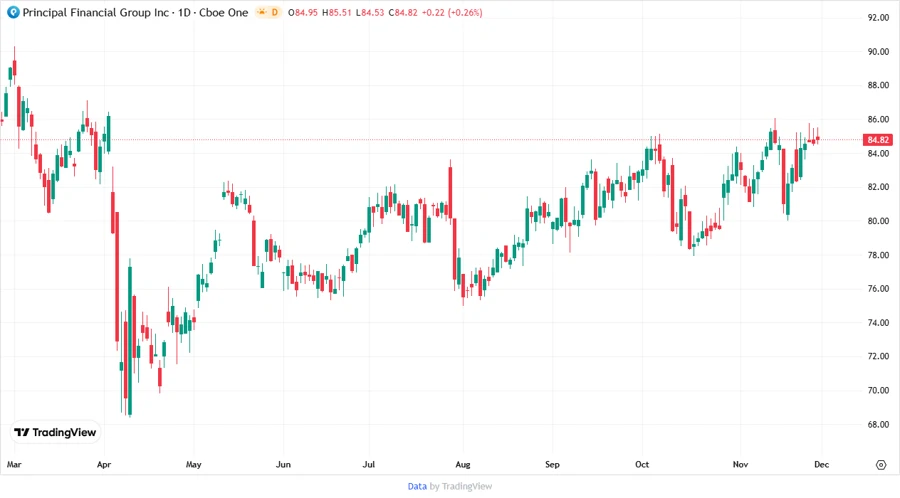Click the Principal Financial Group logo icon
Image resolution: width=900 pixels, height=498 pixels.
pos(13,12)
